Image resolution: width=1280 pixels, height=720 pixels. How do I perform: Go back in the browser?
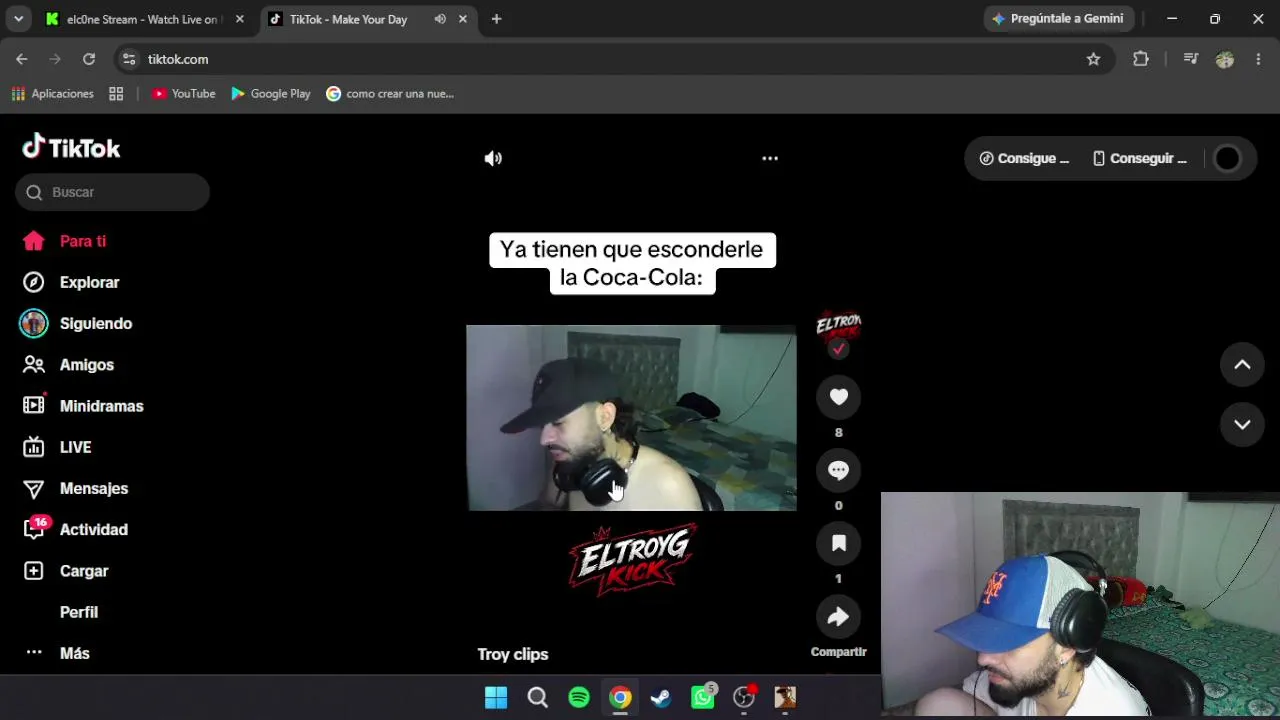tap(22, 59)
